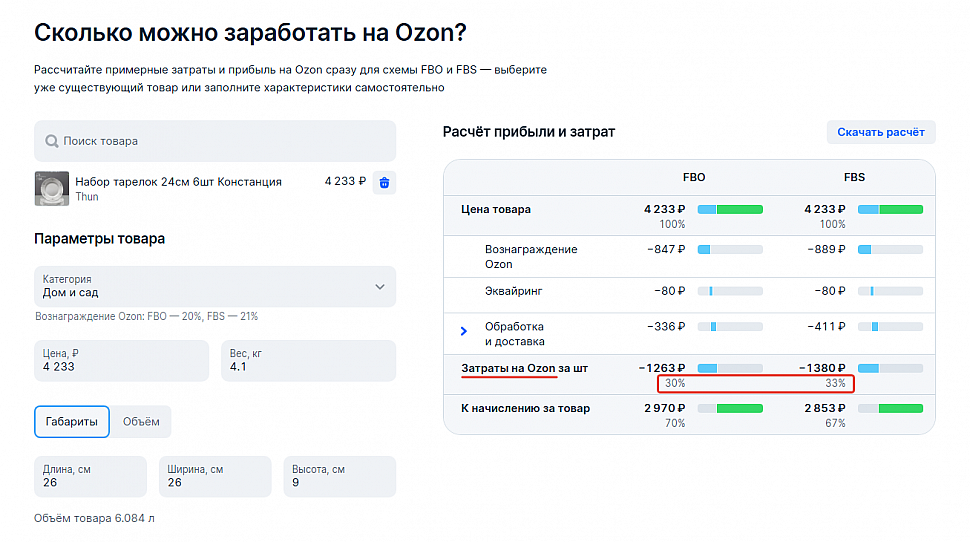
Task: Click FBO Вознаграждение Ozon bar
Action: click(x=730, y=249)
